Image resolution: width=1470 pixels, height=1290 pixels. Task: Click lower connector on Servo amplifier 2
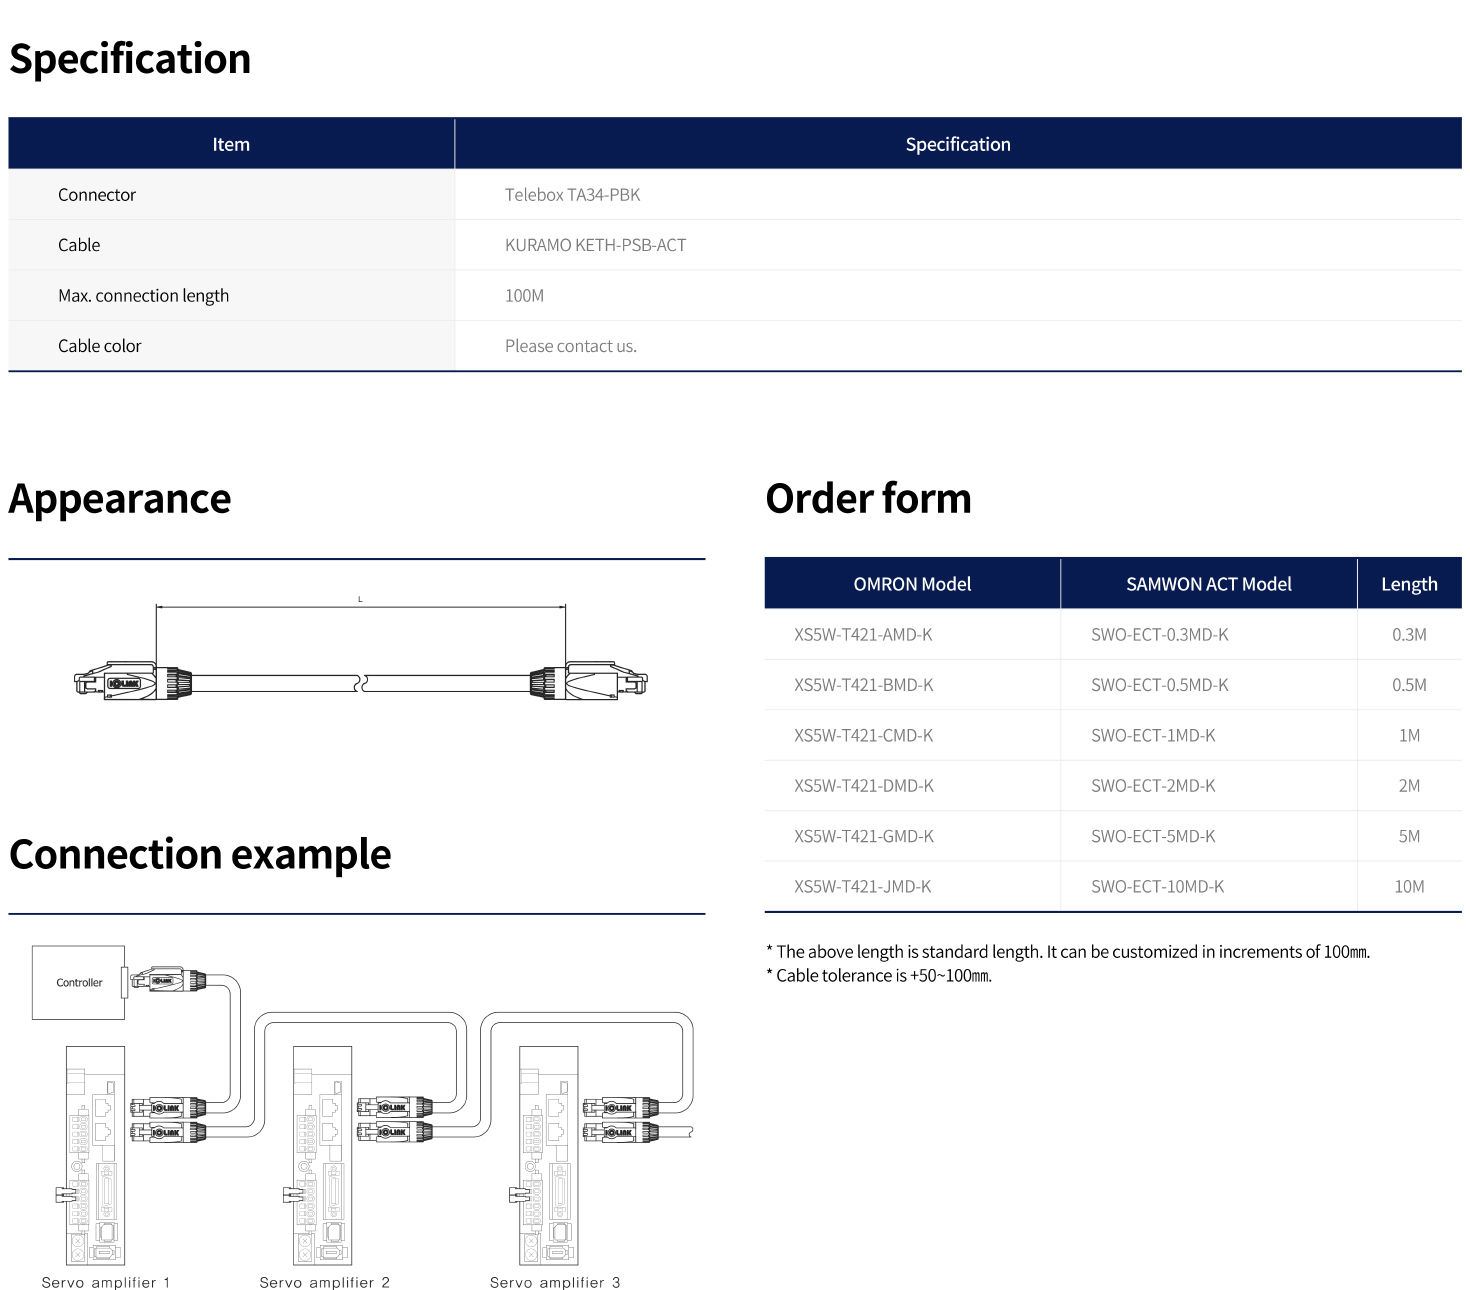click(x=395, y=1132)
